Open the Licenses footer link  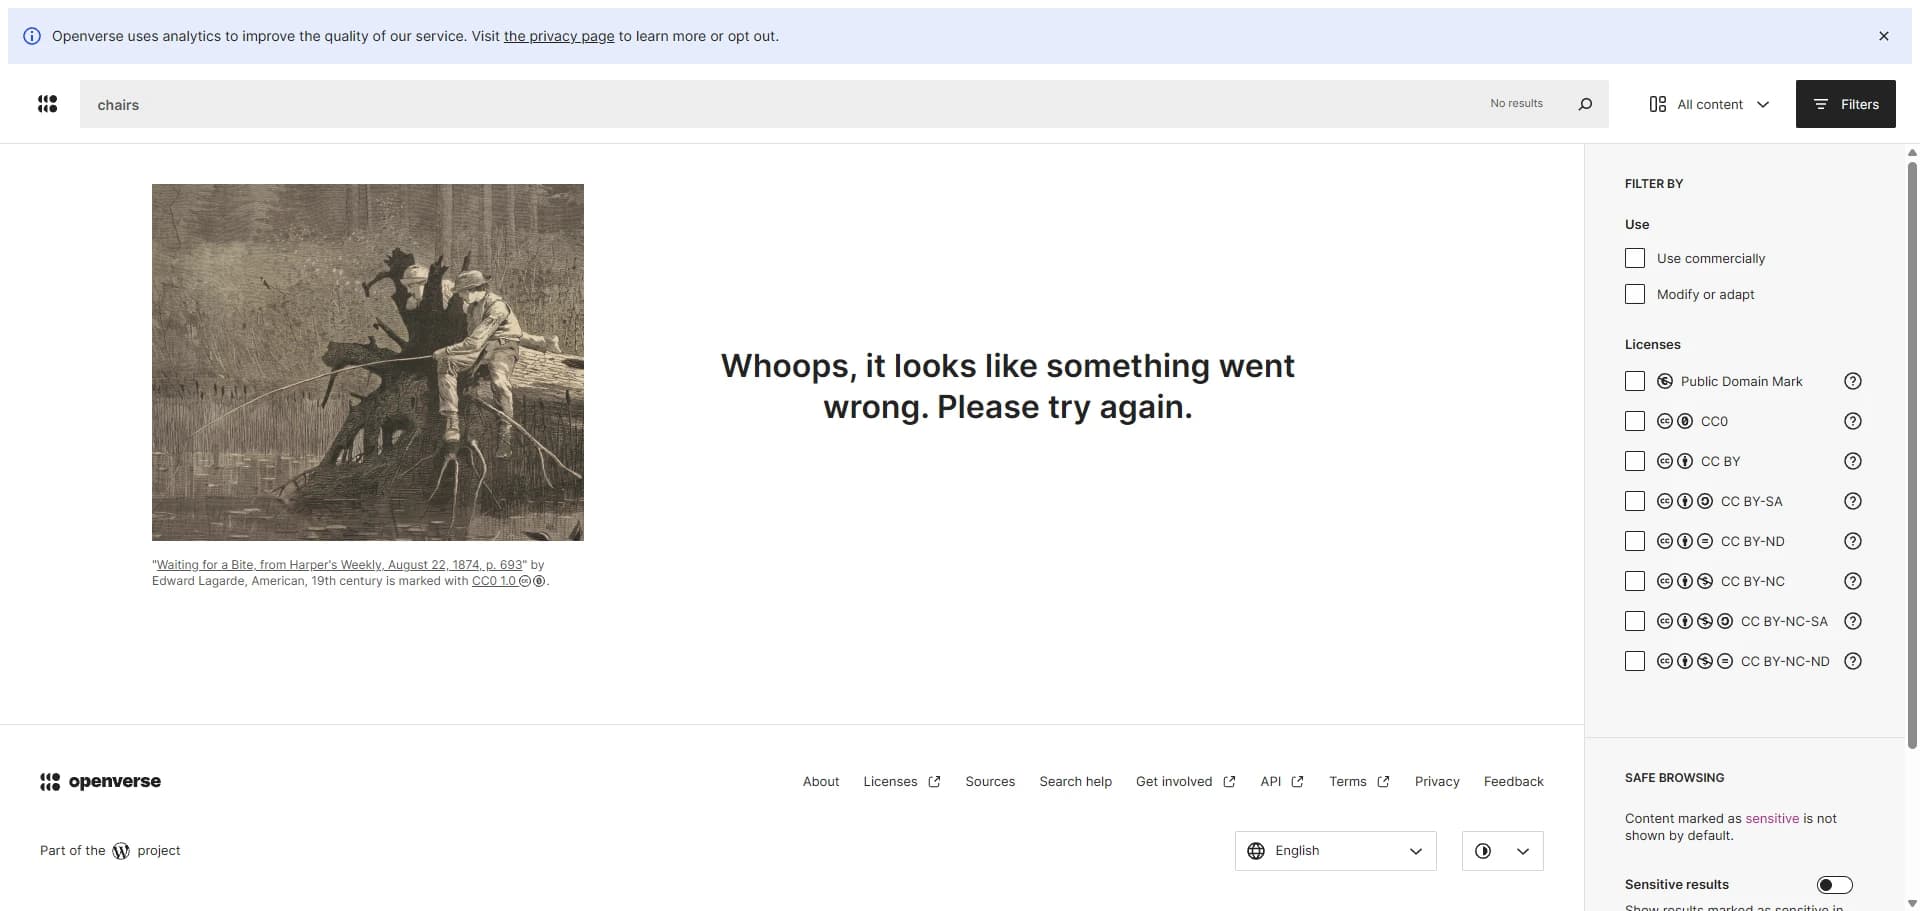[x=902, y=782]
